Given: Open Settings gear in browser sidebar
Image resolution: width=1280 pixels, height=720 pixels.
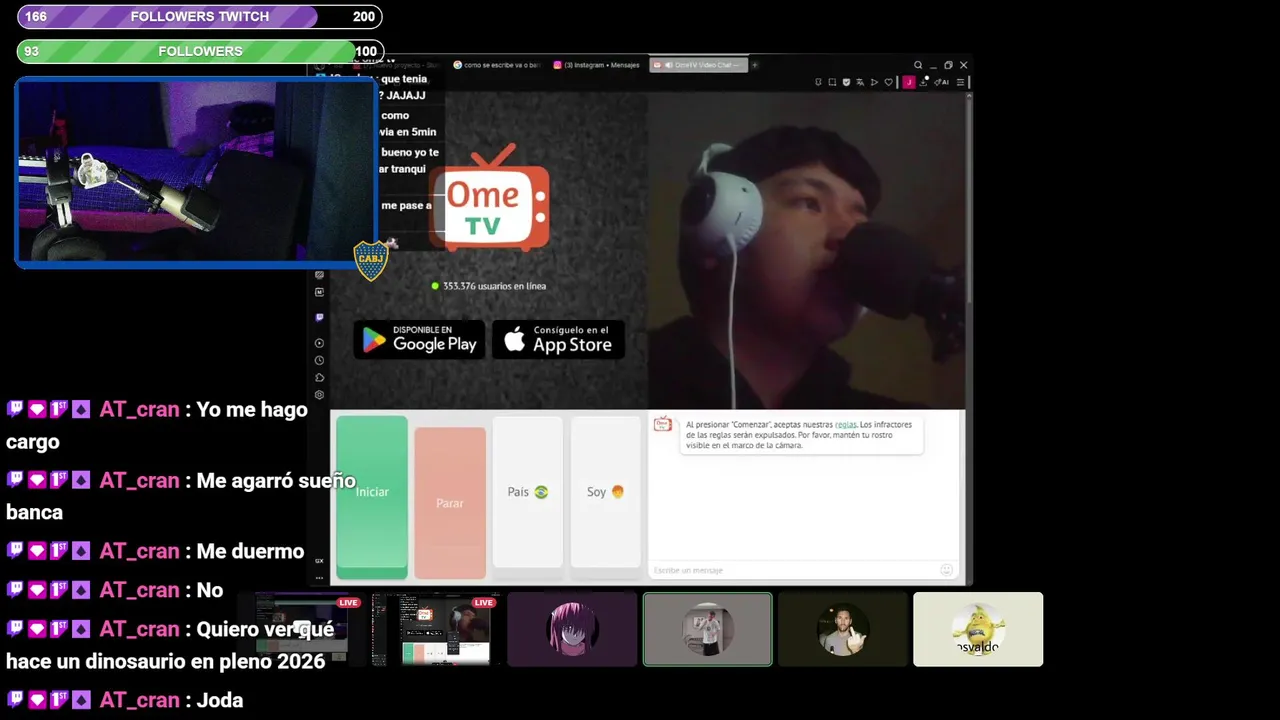Looking at the screenshot, I should [x=319, y=394].
